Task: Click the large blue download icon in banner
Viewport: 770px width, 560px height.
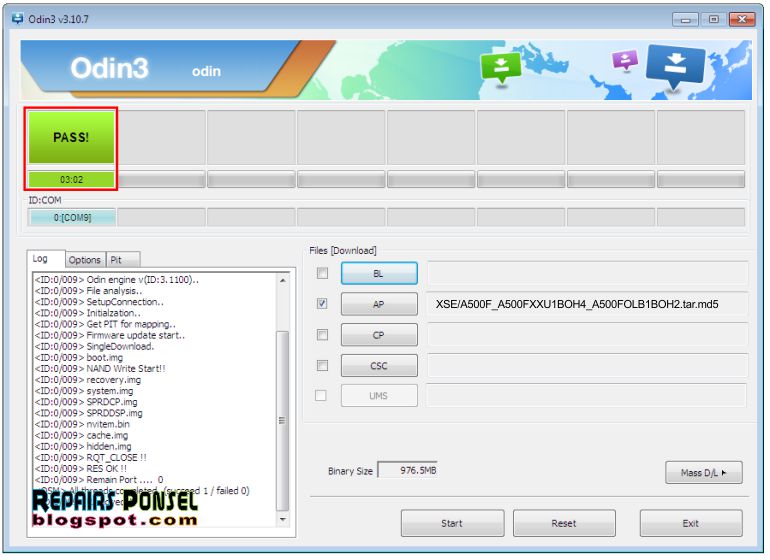Action: pos(676,67)
